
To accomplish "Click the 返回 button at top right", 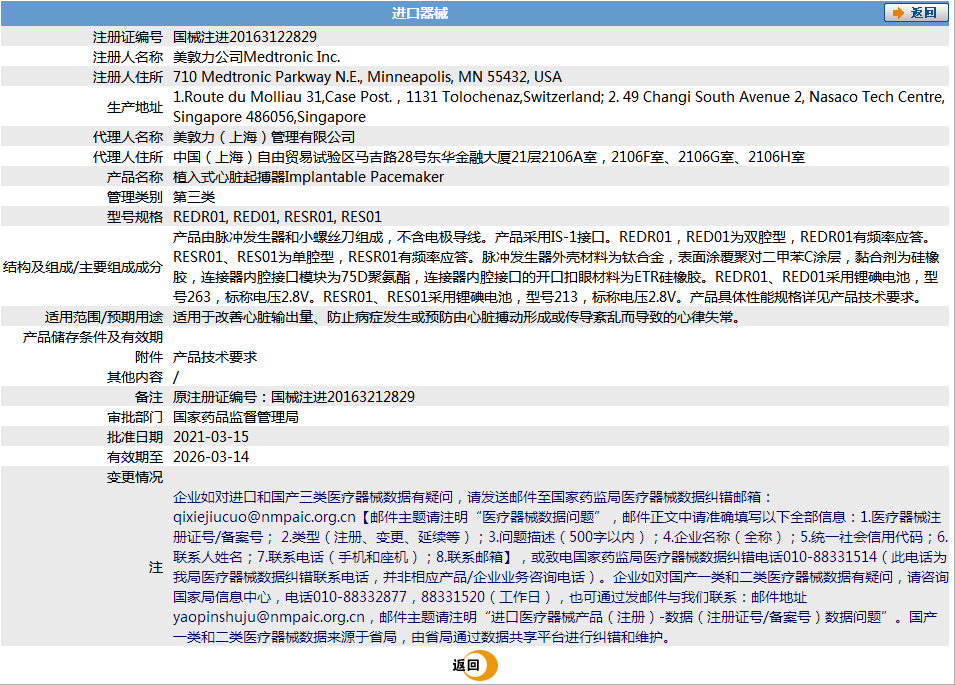I will click(915, 13).
